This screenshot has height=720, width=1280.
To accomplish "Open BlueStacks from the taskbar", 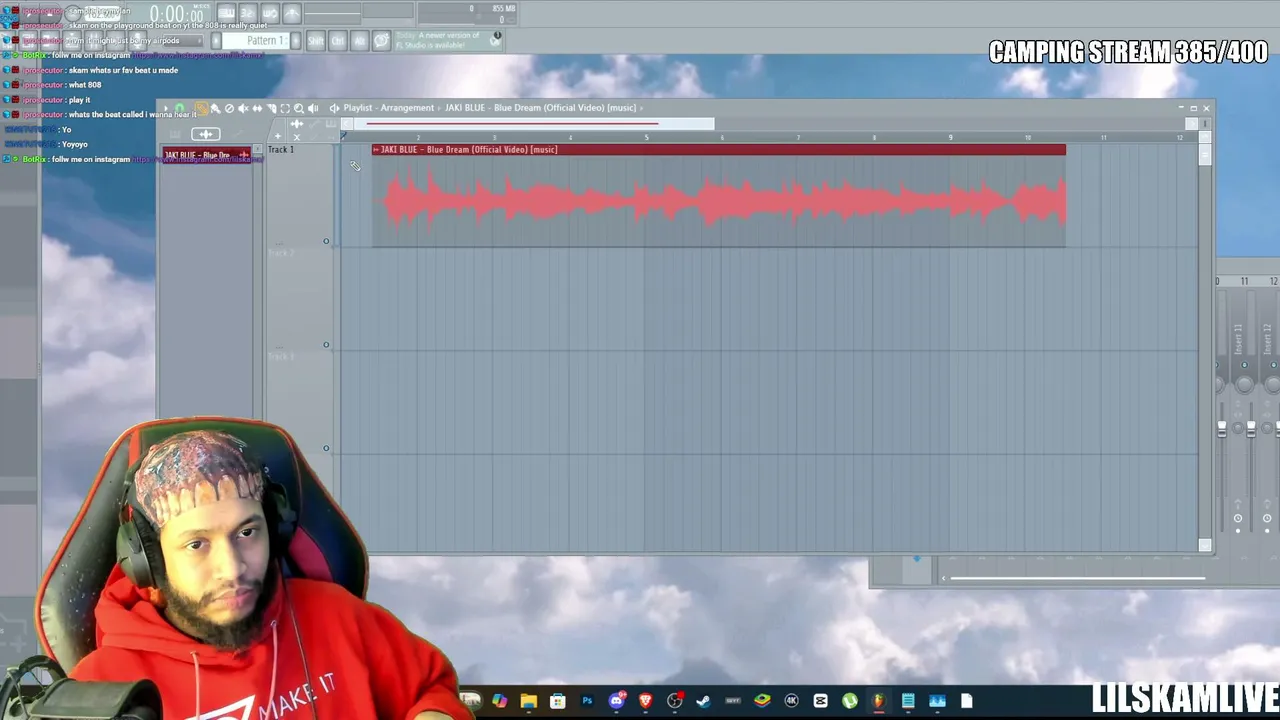I will (x=762, y=701).
